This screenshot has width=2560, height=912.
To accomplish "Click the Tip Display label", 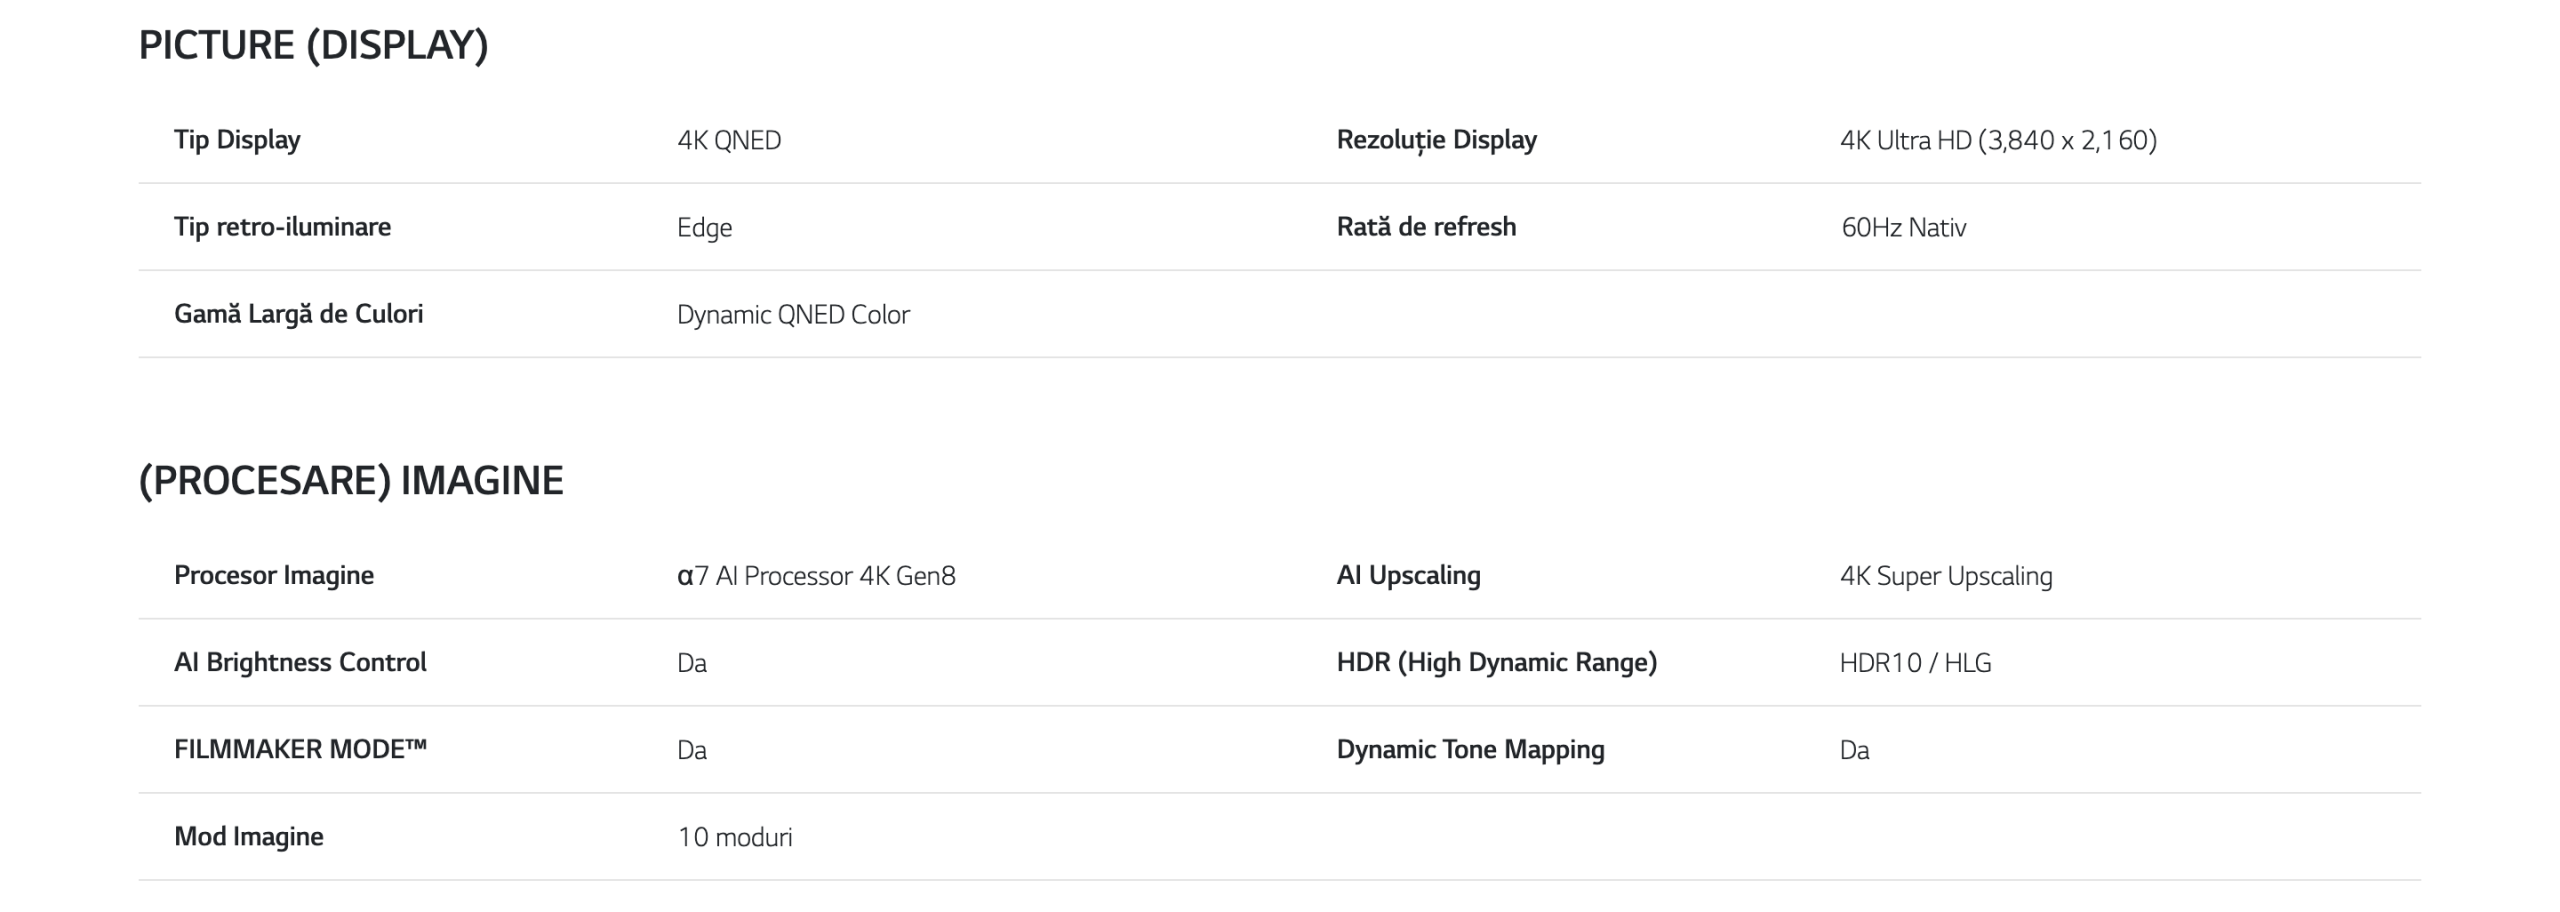I will pyautogui.click(x=237, y=140).
